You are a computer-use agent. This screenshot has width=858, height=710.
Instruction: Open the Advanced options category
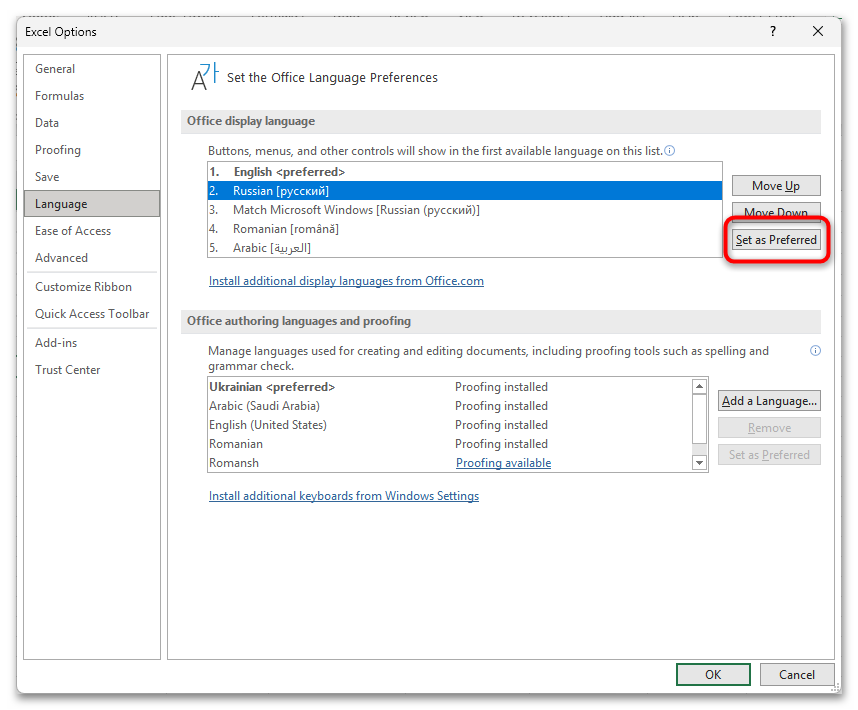(92, 258)
